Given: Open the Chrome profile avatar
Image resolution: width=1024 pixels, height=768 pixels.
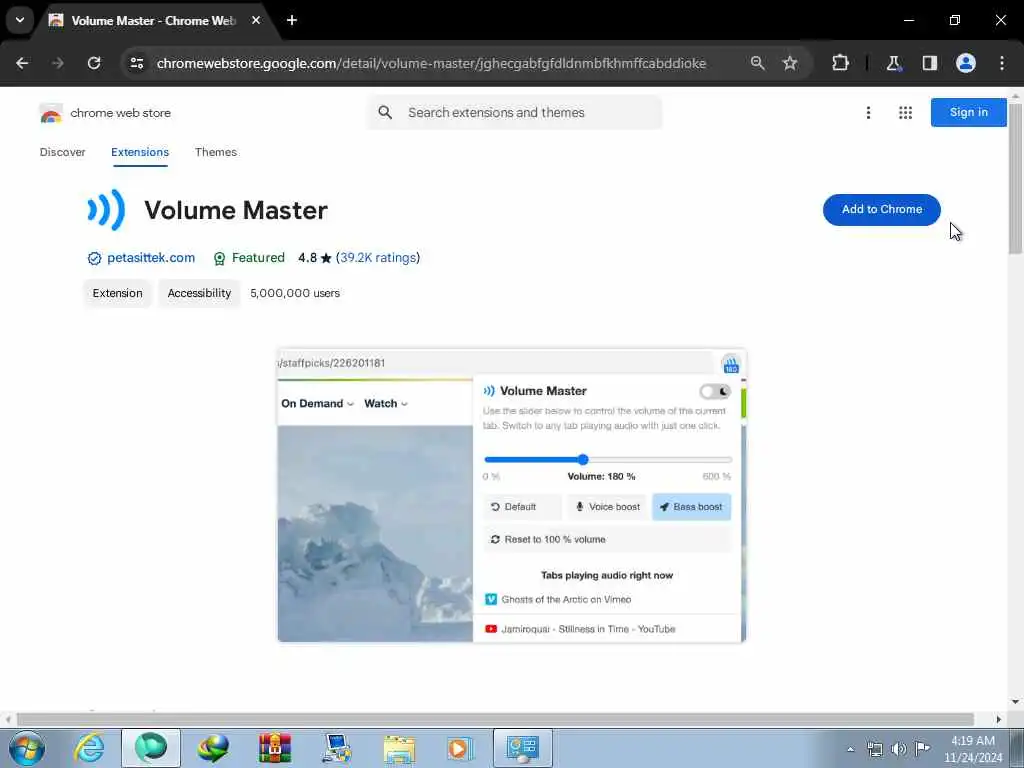Looking at the screenshot, I should (966, 63).
